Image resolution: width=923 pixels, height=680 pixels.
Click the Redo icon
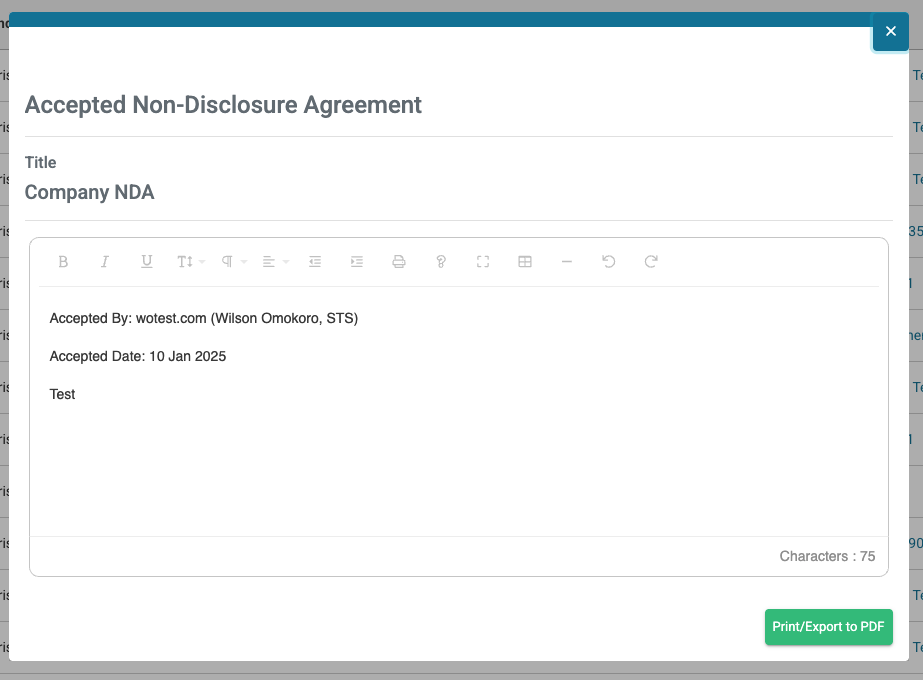click(651, 261)
